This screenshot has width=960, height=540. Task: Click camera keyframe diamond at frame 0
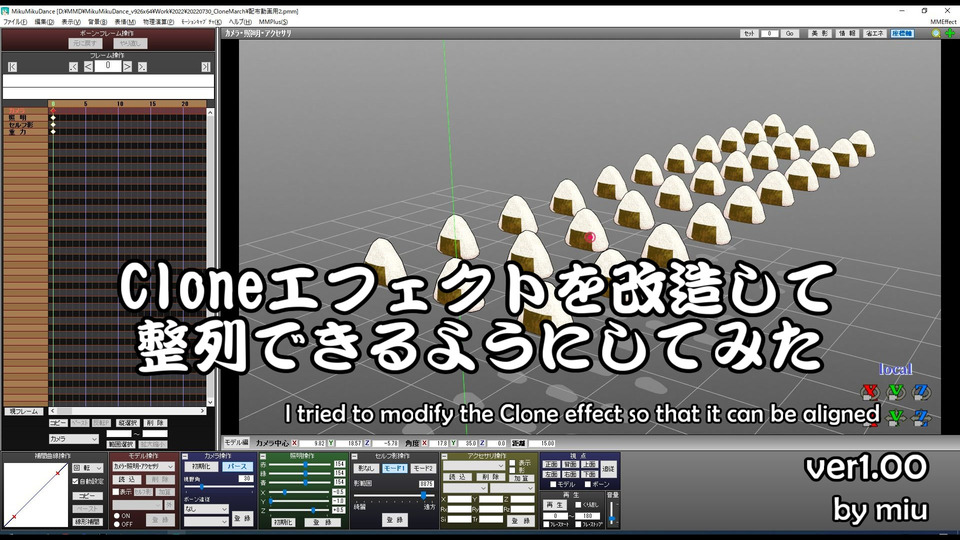tap(53, 111)
